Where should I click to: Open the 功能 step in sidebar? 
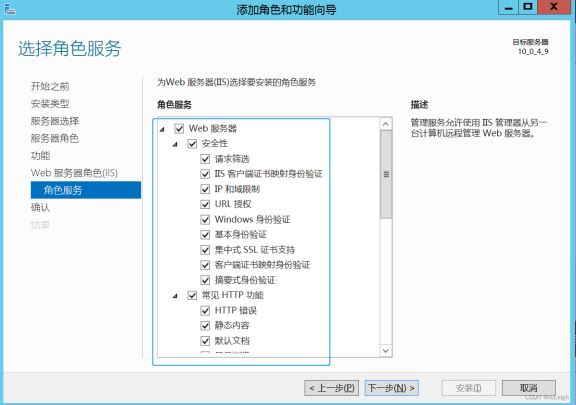tap(40, 155)
